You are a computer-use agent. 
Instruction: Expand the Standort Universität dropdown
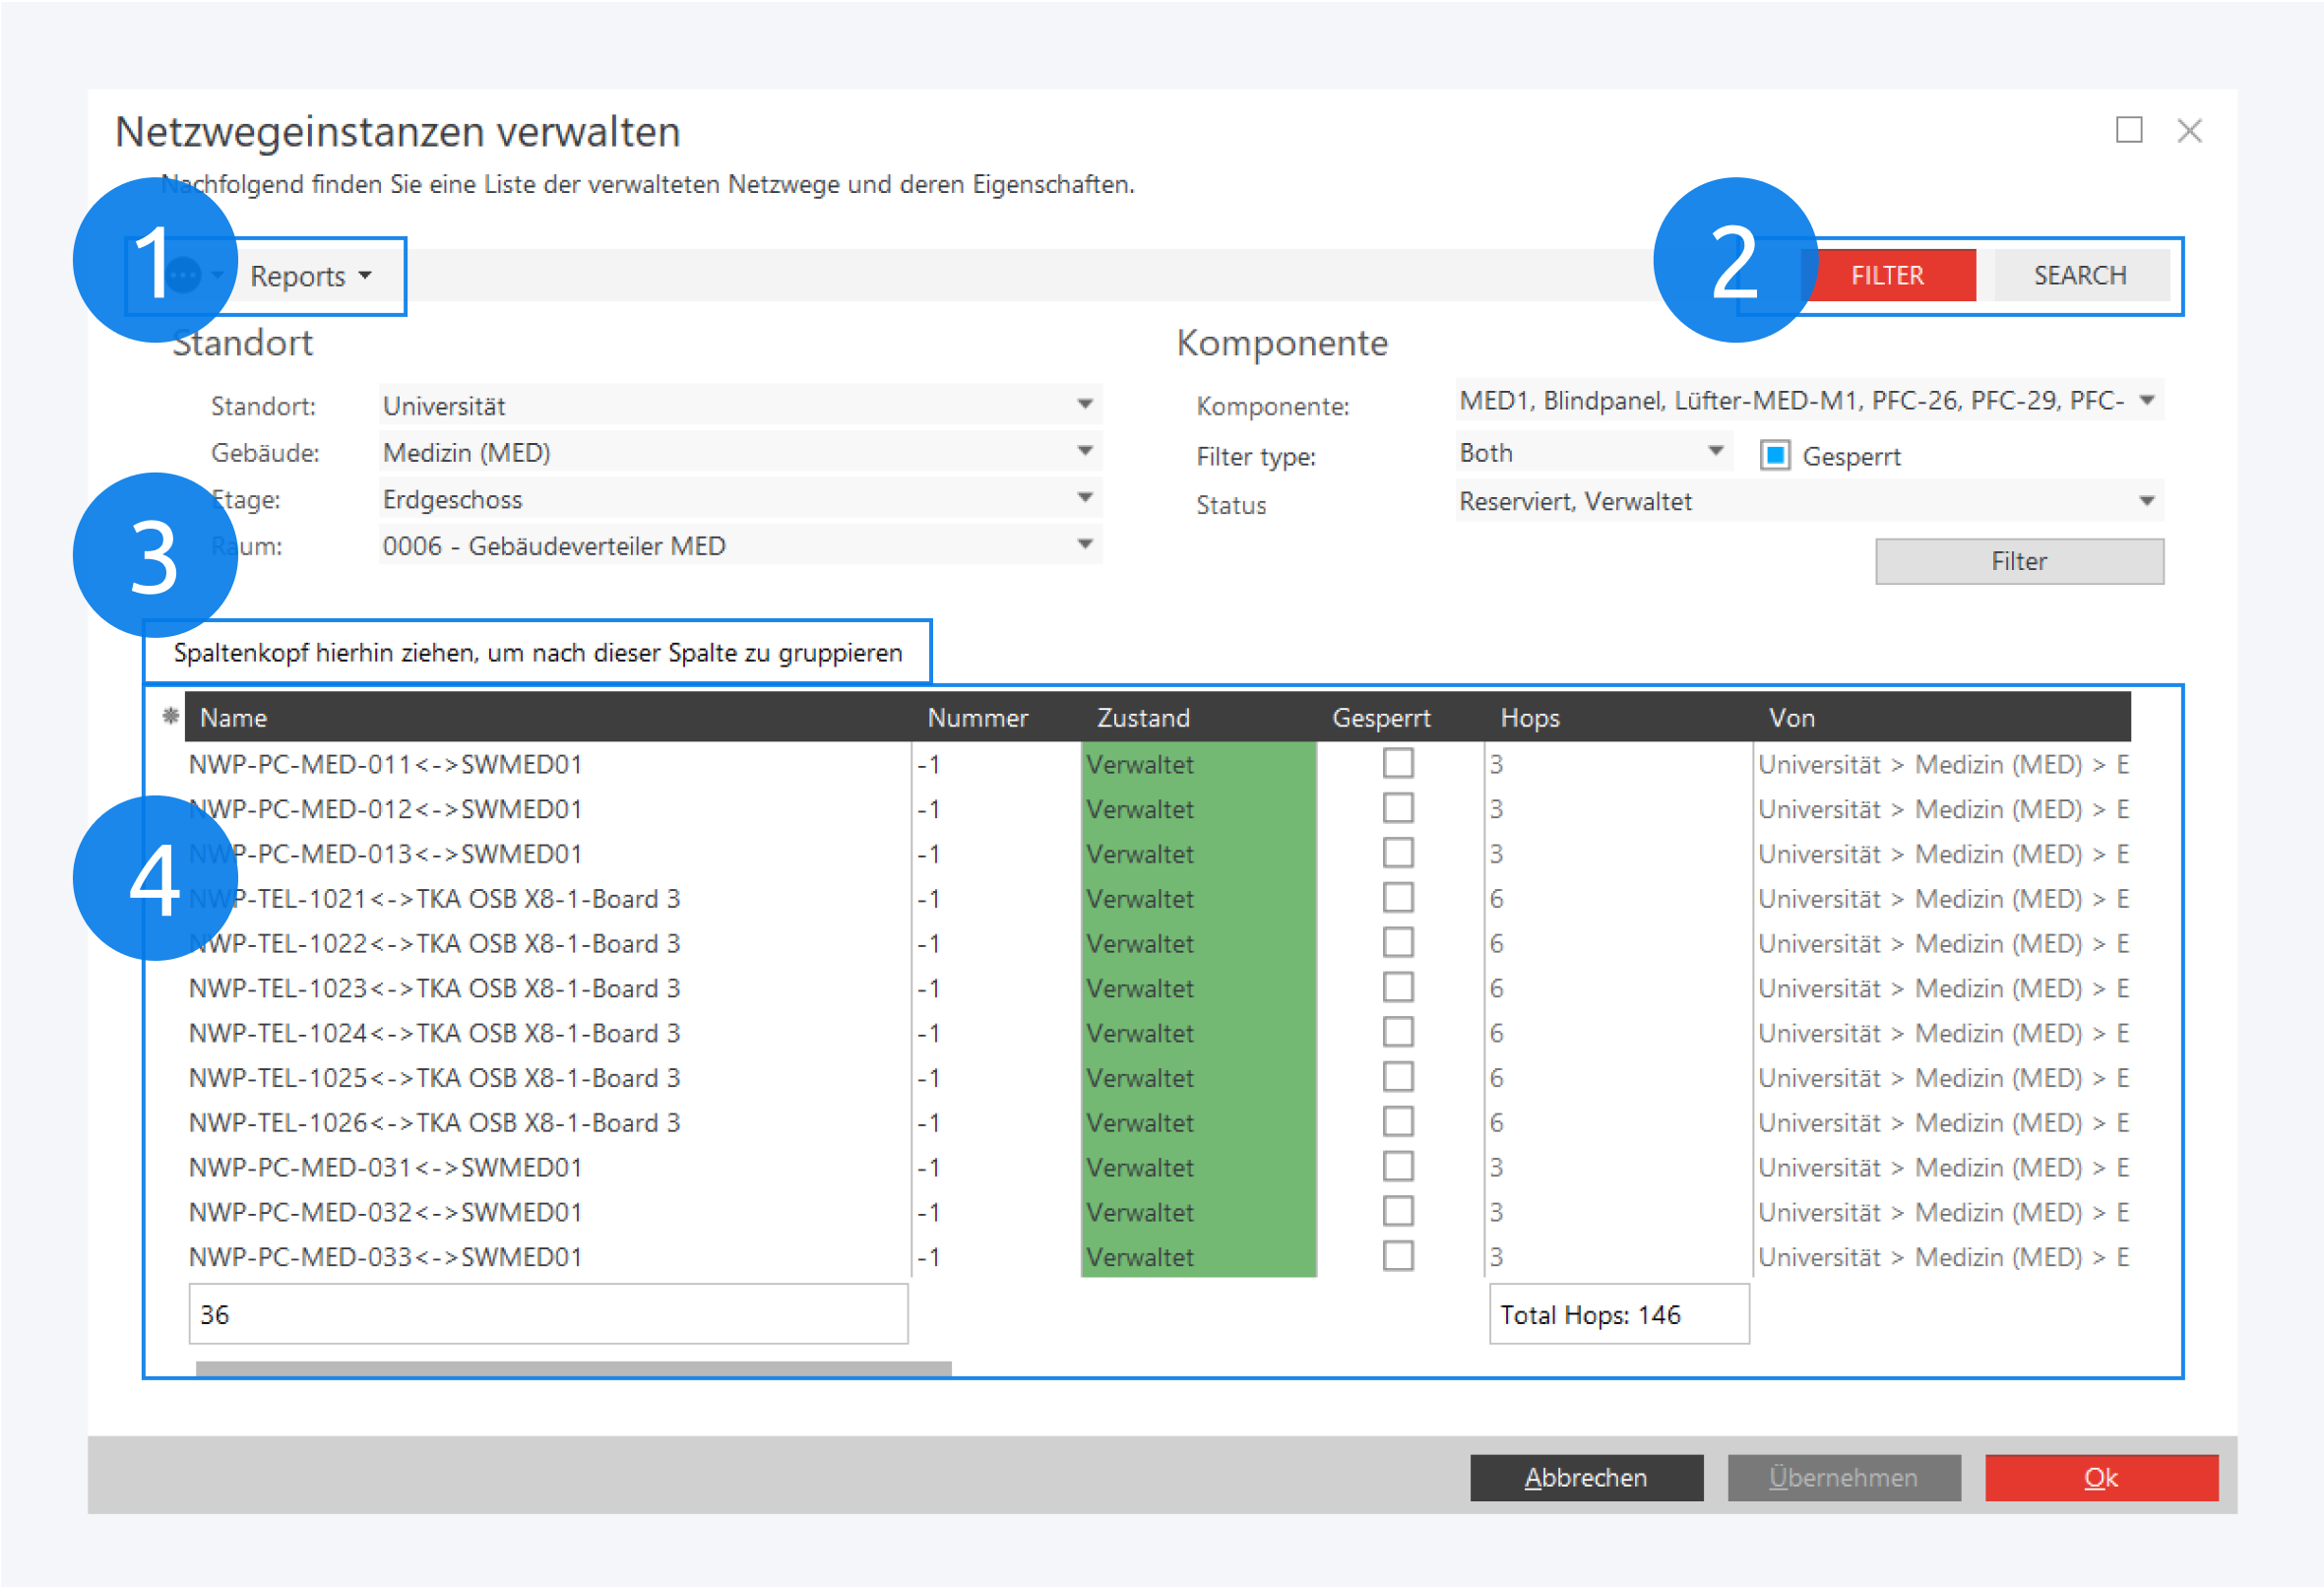pos(1084,405)
